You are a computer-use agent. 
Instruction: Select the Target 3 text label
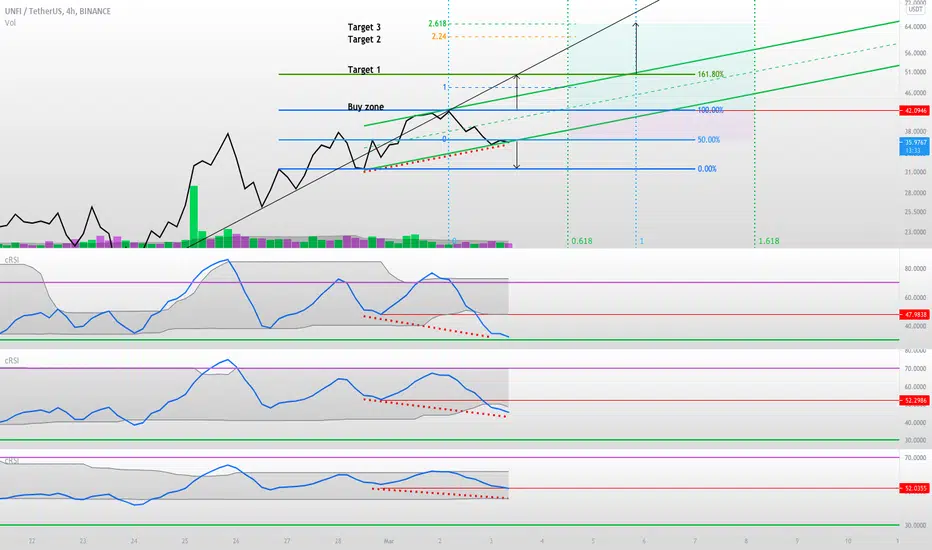364,27
